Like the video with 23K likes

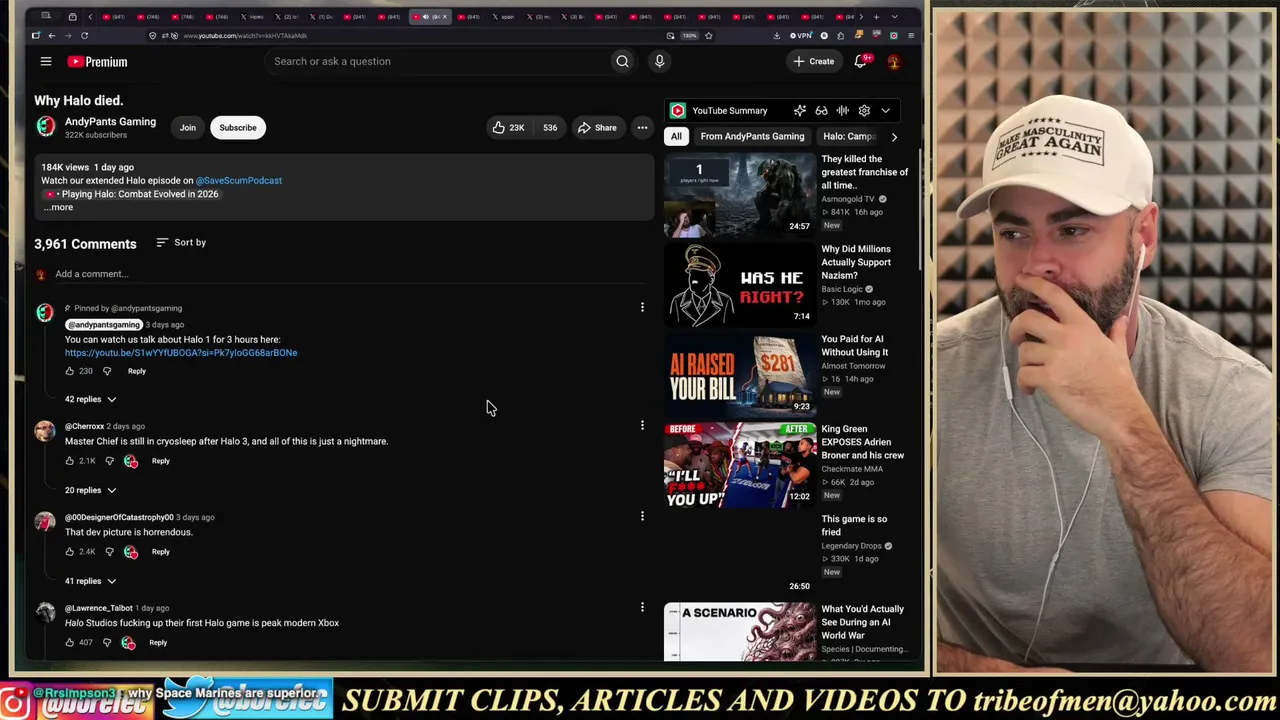pos(509,128)
